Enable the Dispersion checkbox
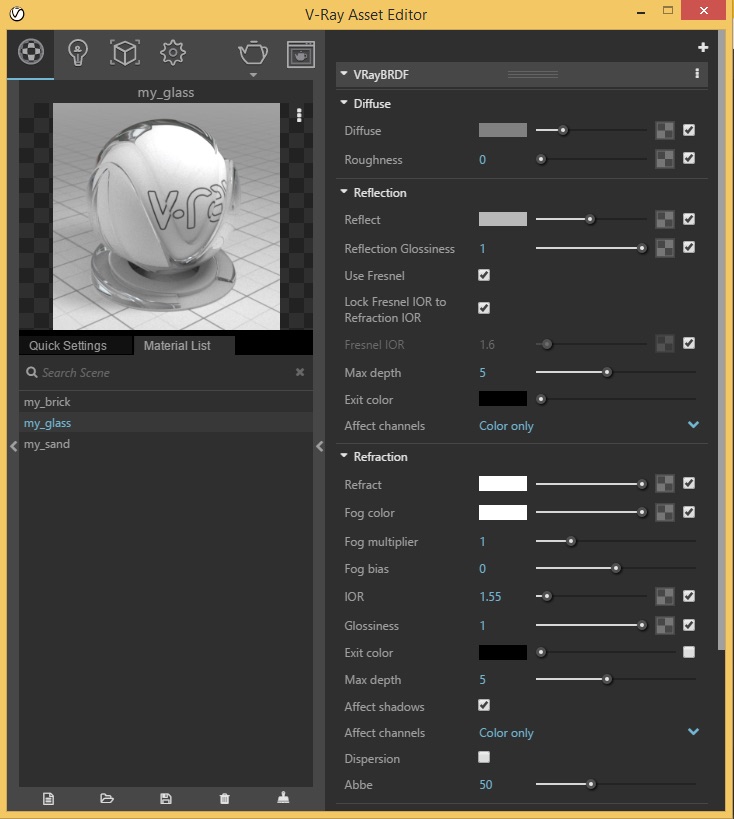The height and width of the screenshot is (819, 734). pyautogui.click(x=484, y=757)
